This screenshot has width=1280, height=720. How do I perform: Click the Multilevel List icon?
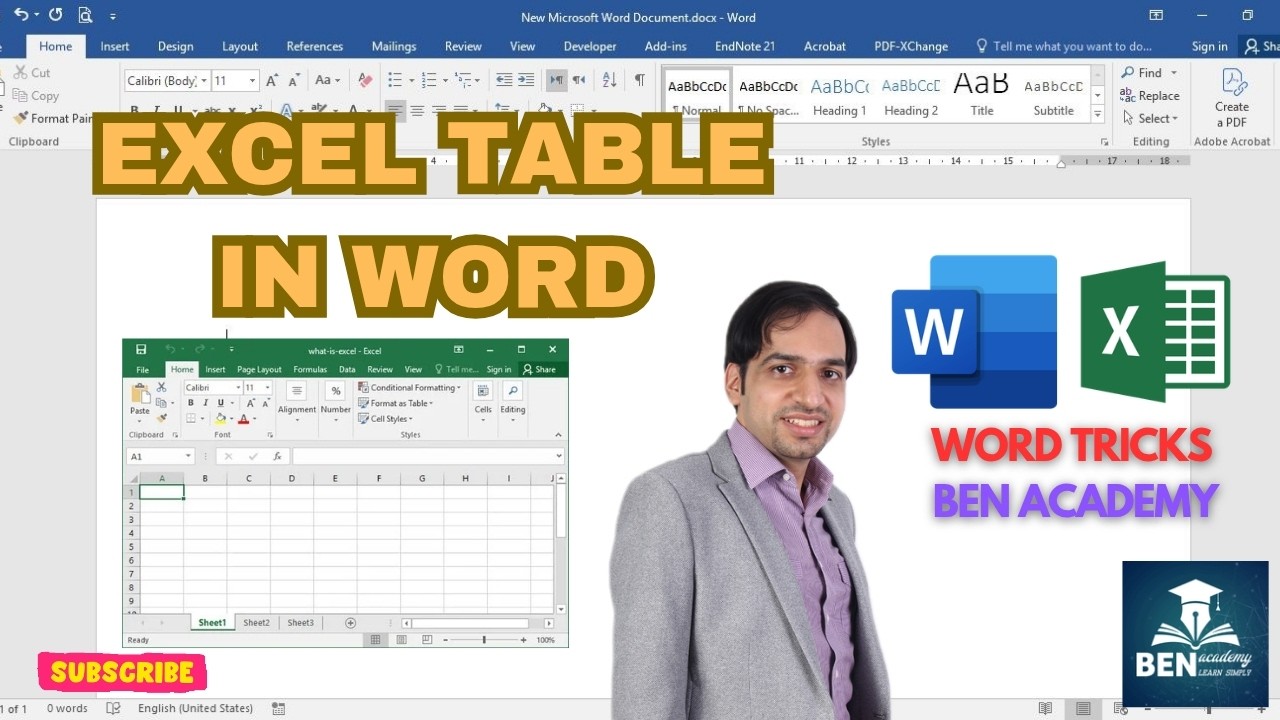pos(463,80)
